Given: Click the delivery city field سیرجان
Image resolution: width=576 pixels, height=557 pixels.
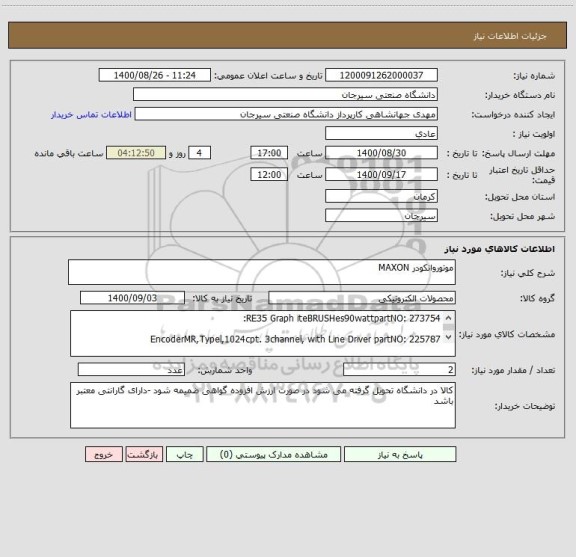Looking at the screenshot, I should pyautogui.click(x=381, y=216).
